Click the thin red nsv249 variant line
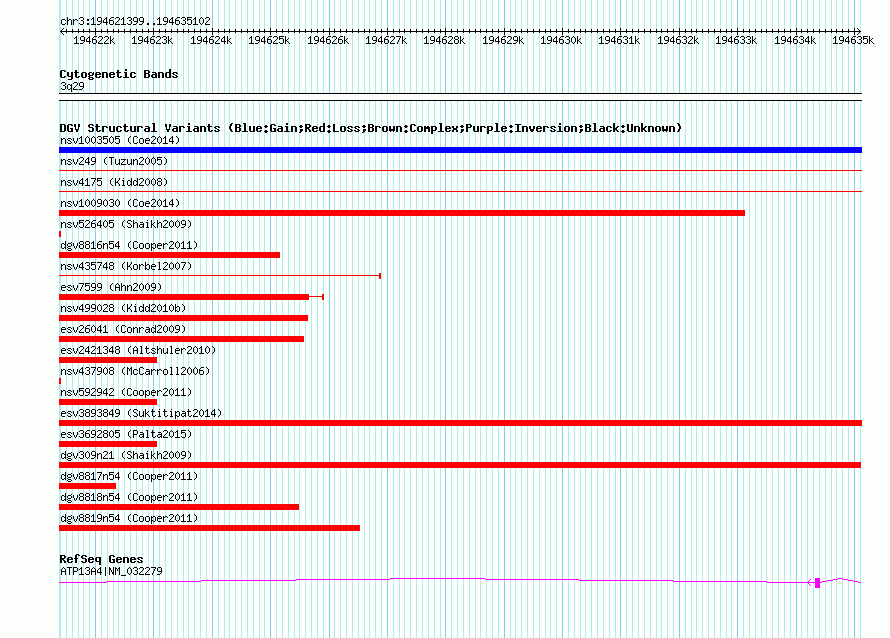The image size is (890, 638). pyautogui.click(x=460, y=170)
